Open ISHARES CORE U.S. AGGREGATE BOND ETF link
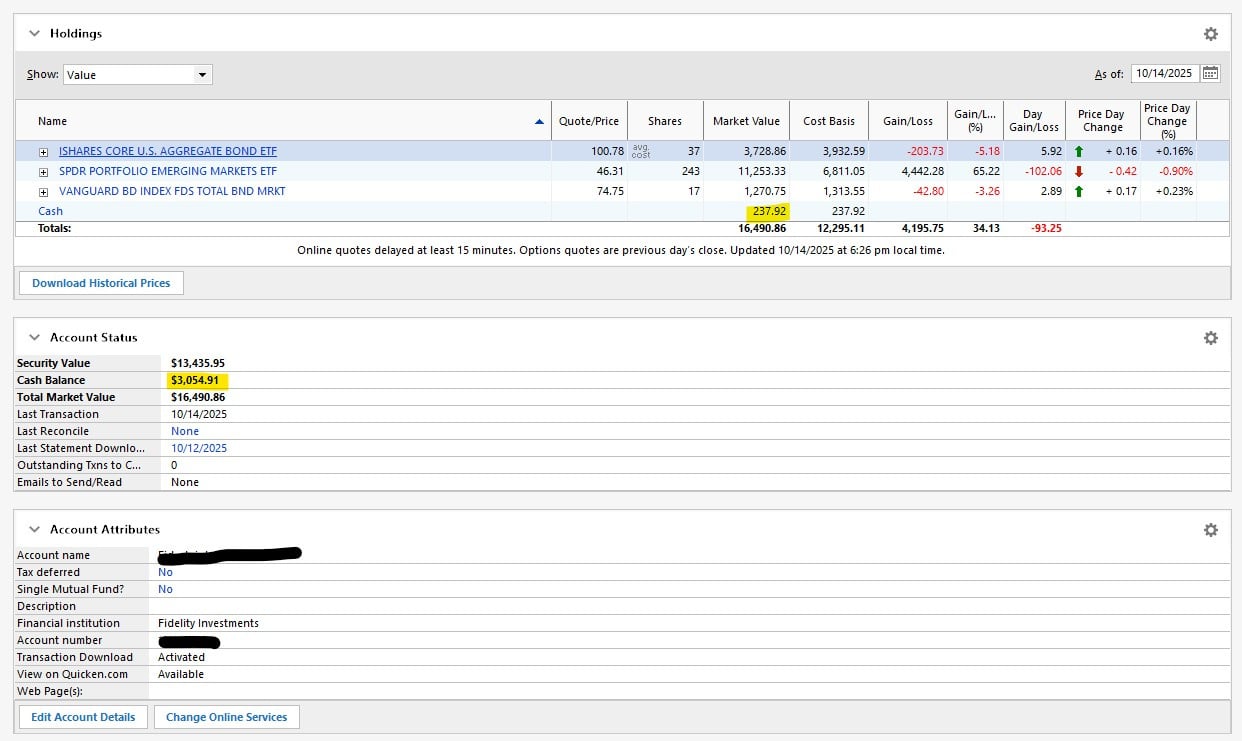This screenshot has height=741, width=1242. [168, 151]
